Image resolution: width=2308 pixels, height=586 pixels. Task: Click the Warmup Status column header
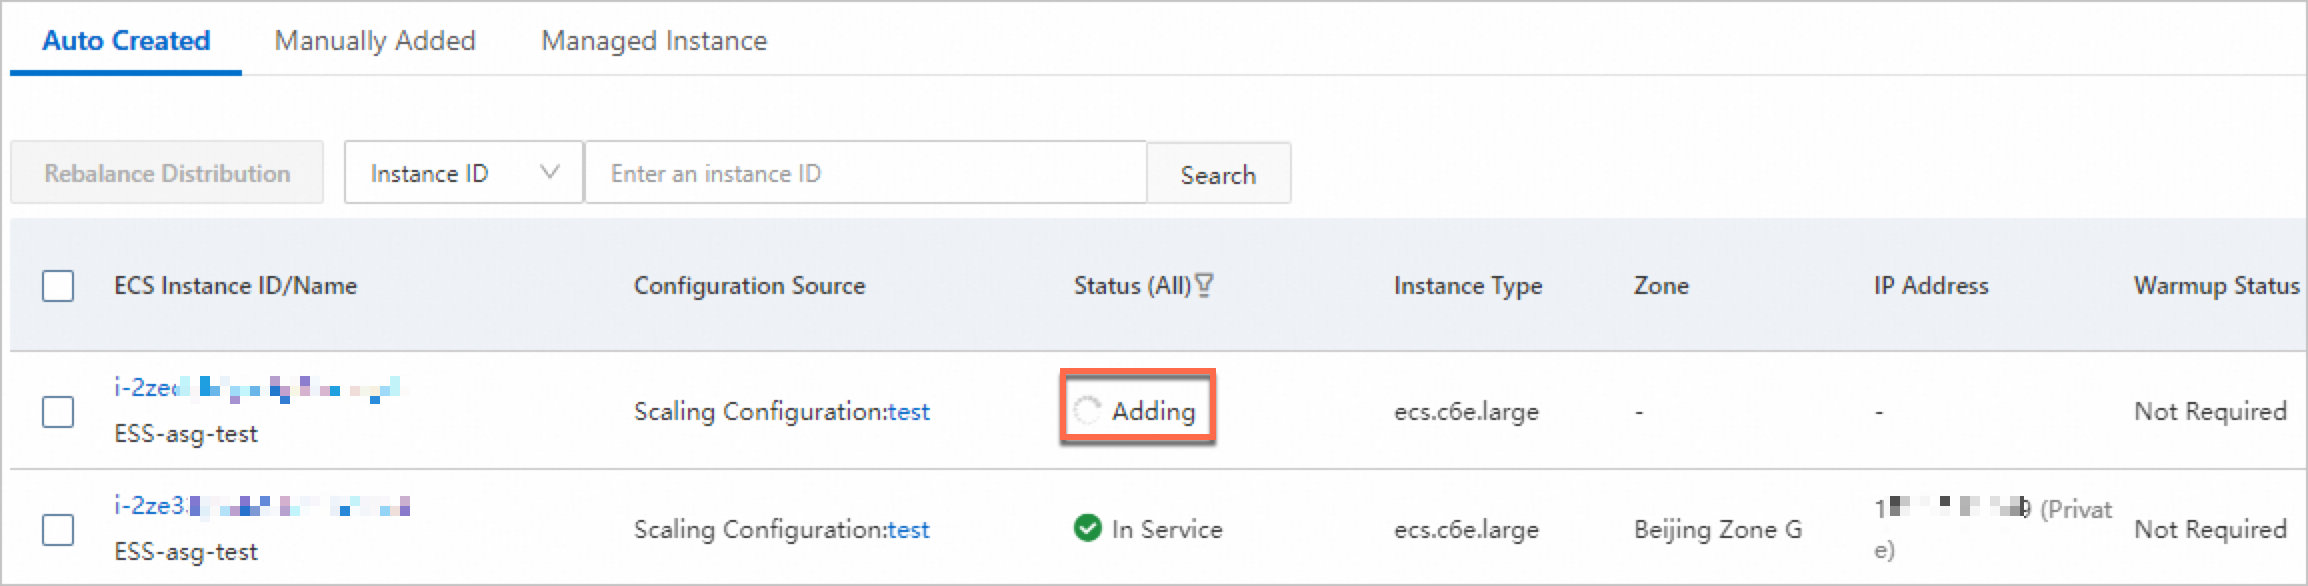[x=2216, y=286]
